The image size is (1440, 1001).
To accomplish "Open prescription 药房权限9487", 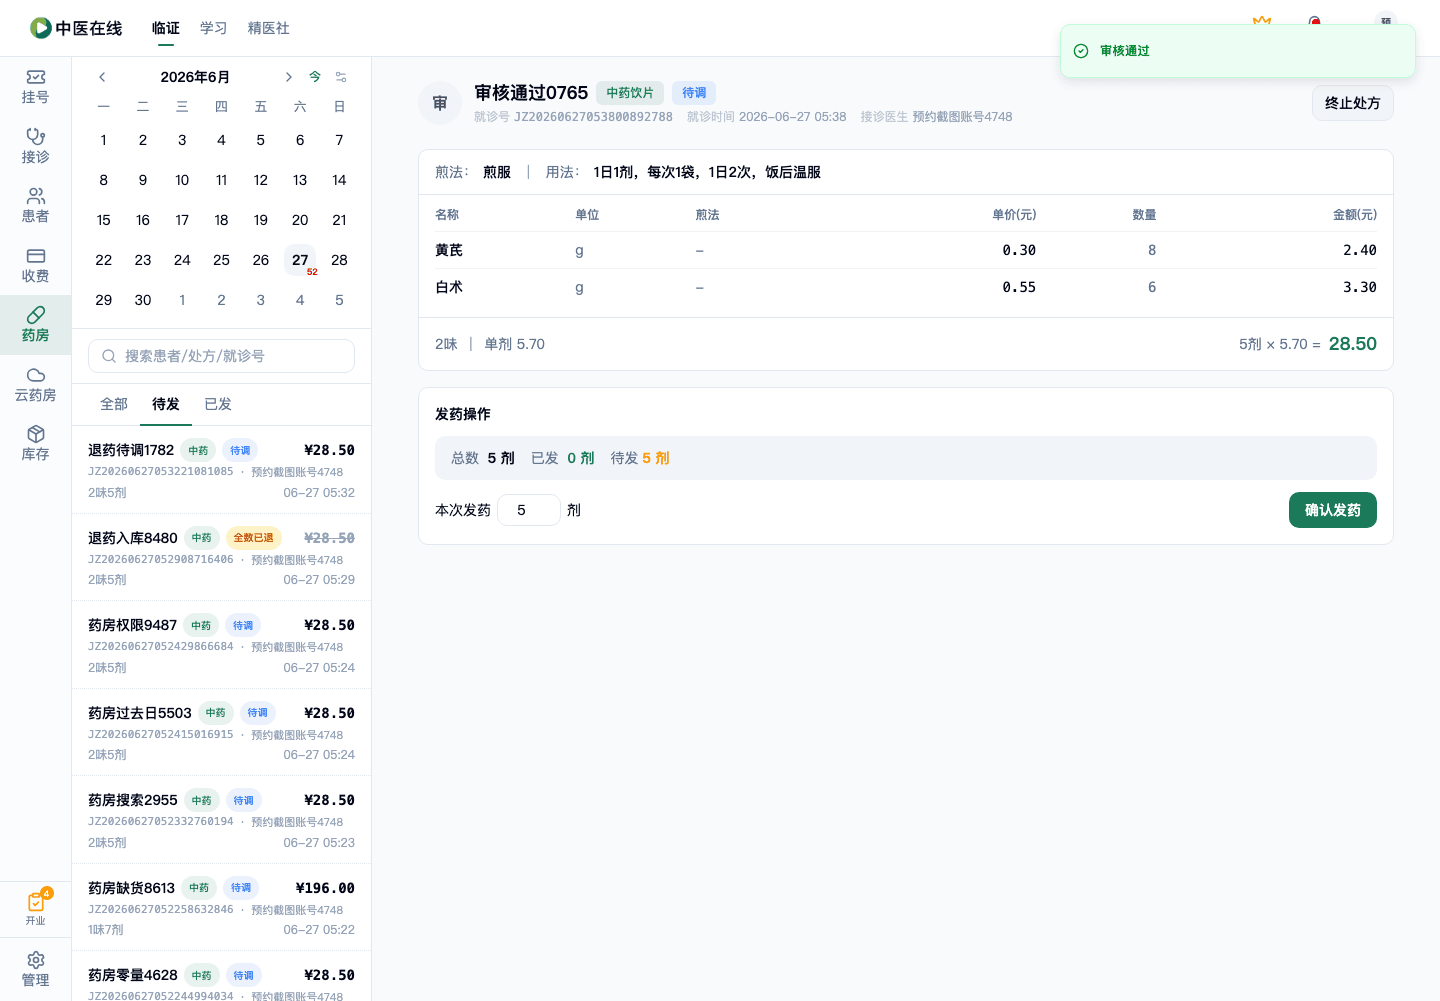I will pyautogui.click(x=221, y=645).
